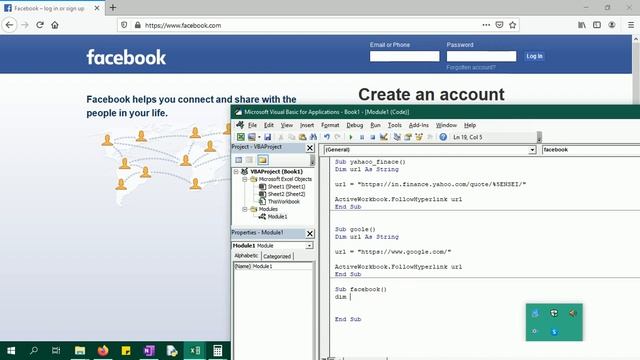
Task: Open the Insert UserForm dropdown arrow
Action: click(x=259, y=137)
